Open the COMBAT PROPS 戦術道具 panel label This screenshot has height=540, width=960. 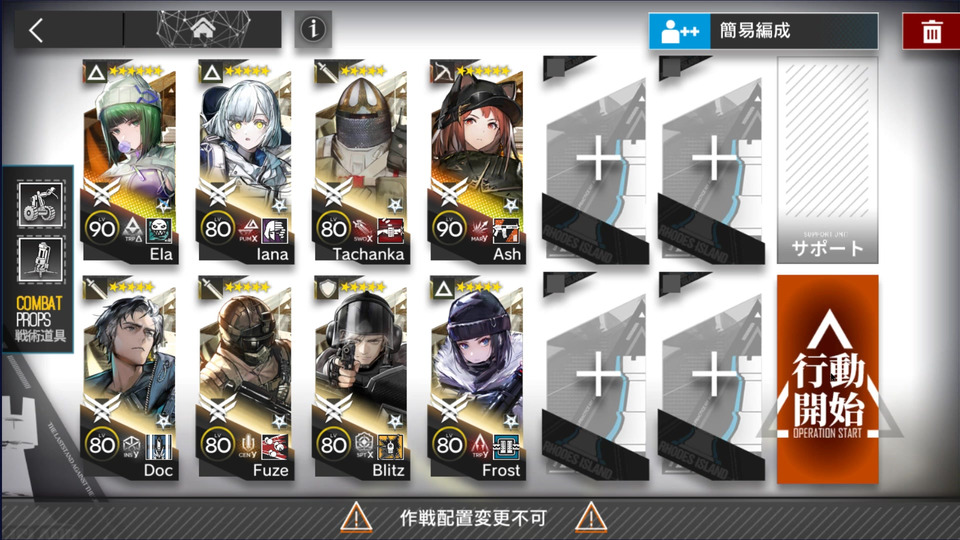[x=40, y=319]
